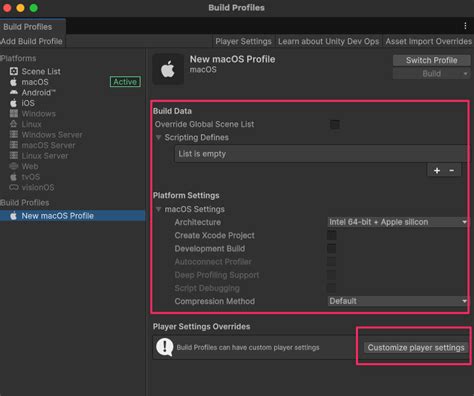Viewport: 474px width, 396px height.
Task: Enable Development Build checkbox
Action: [332, 248]
